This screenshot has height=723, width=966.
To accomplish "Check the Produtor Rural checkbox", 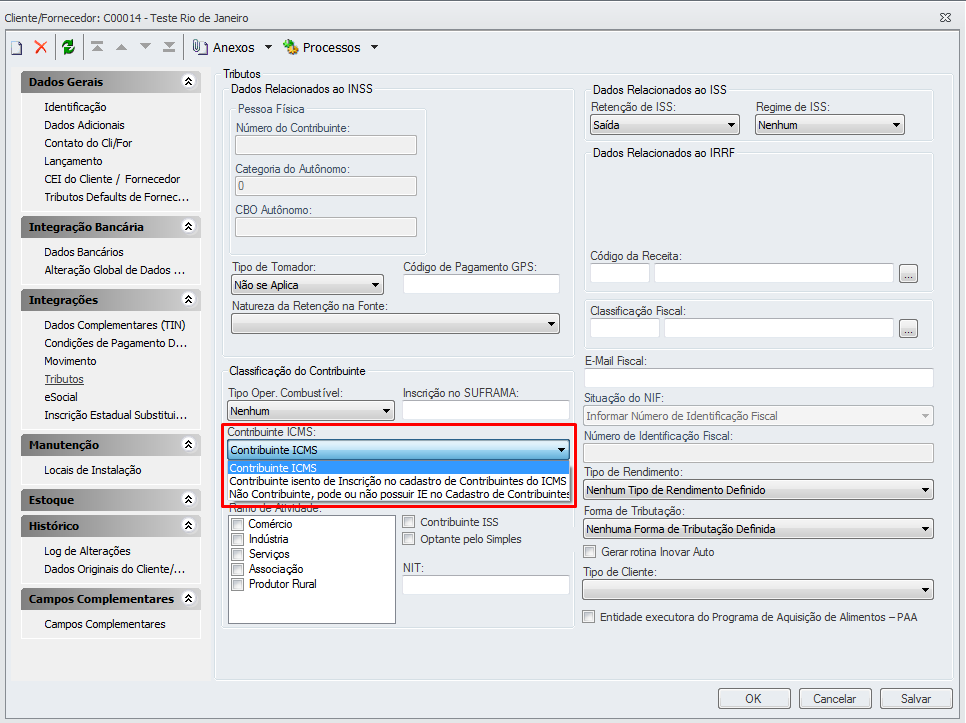I will pyautogui.click(x=238, y=584).
